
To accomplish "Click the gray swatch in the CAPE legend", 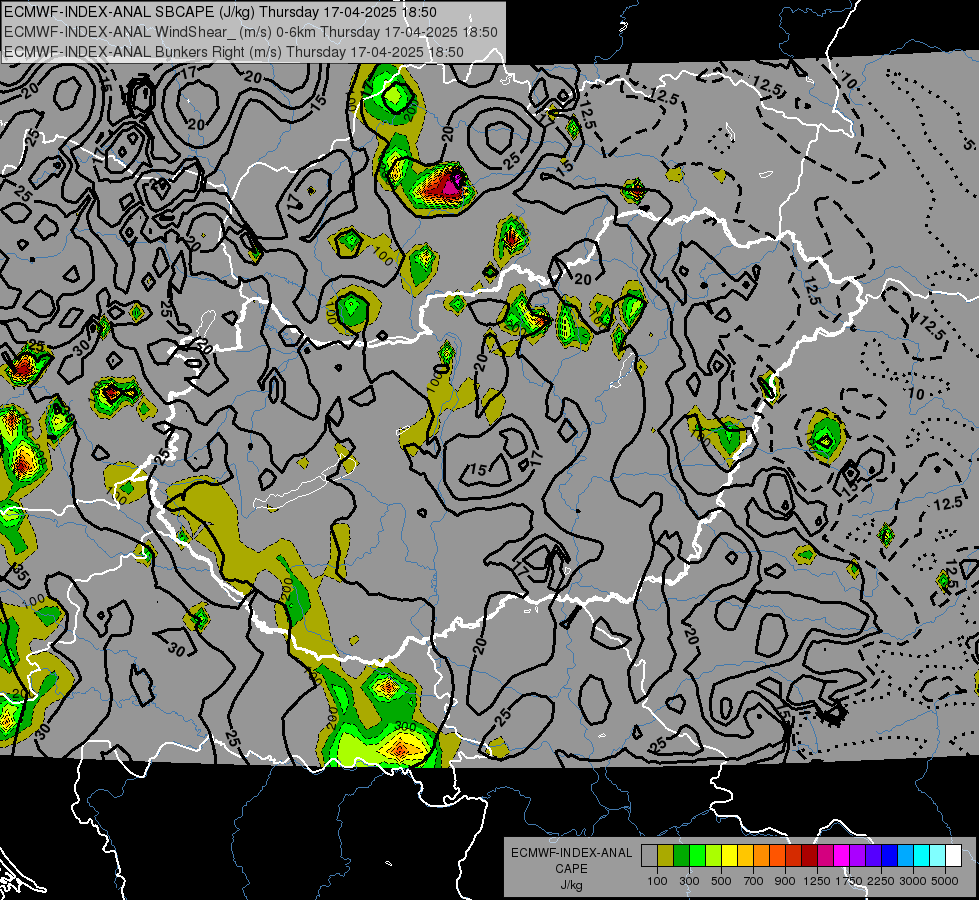I will pyautogui.click(x=649, y=856).
